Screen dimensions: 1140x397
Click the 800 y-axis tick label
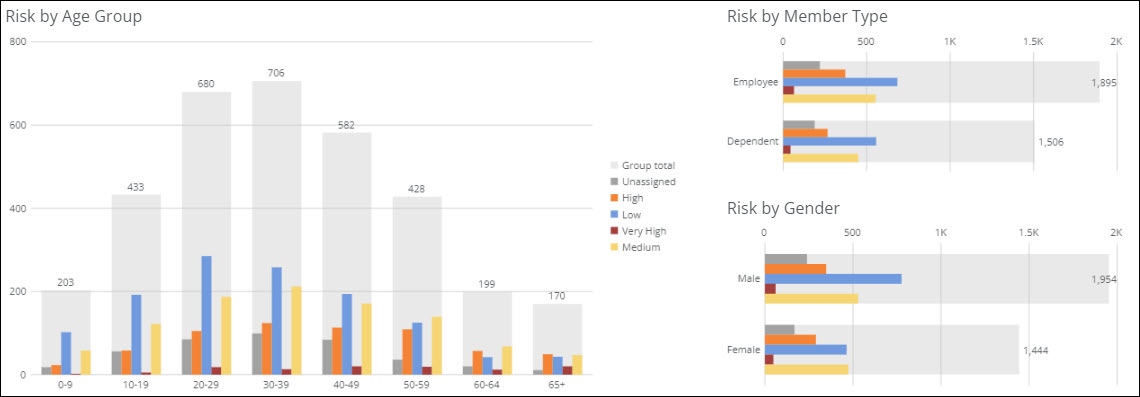(18, 42)
